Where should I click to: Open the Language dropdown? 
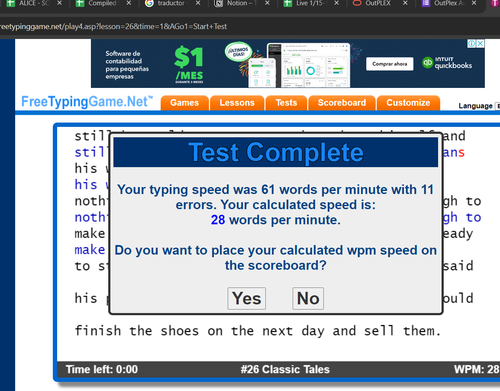(498, 106)
